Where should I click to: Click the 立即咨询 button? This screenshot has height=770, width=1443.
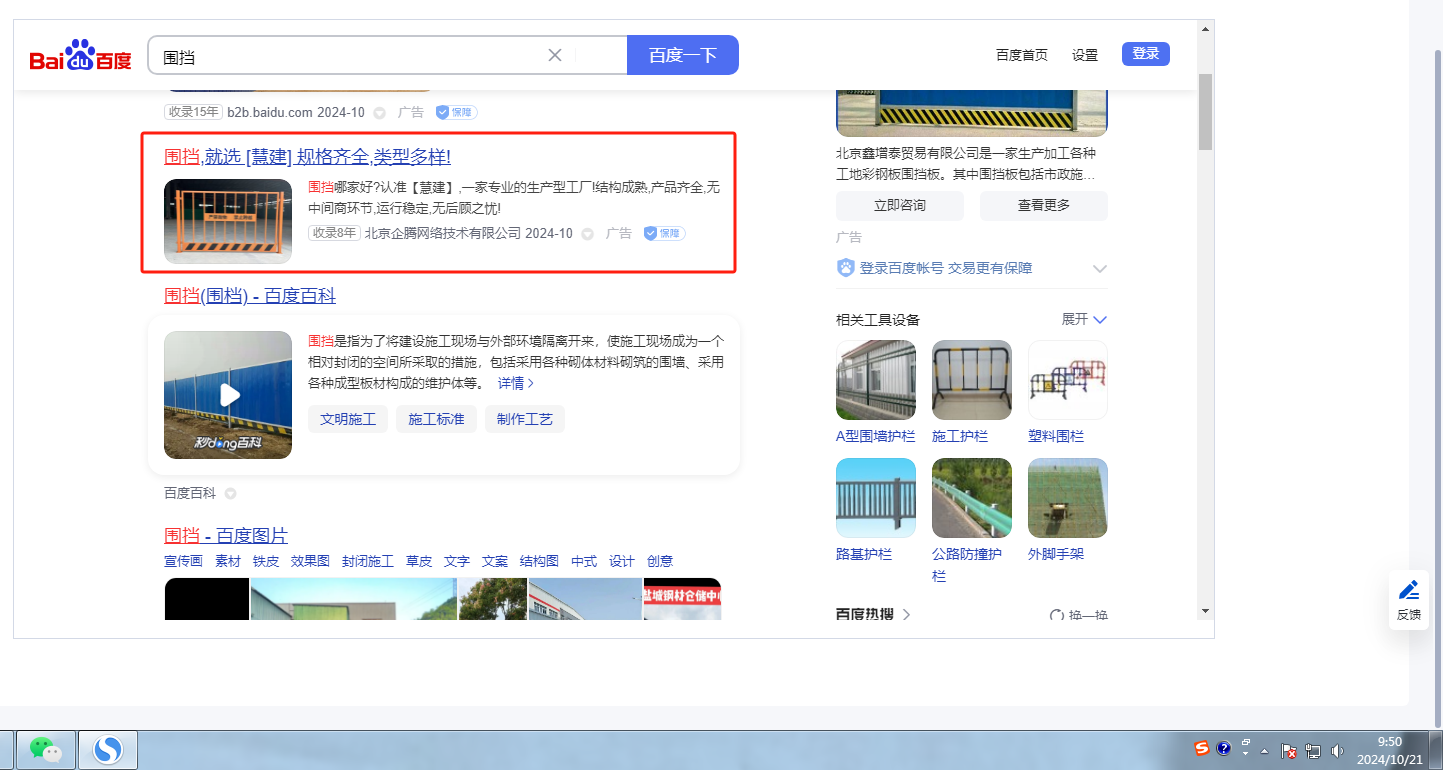[x=900, y=205]
